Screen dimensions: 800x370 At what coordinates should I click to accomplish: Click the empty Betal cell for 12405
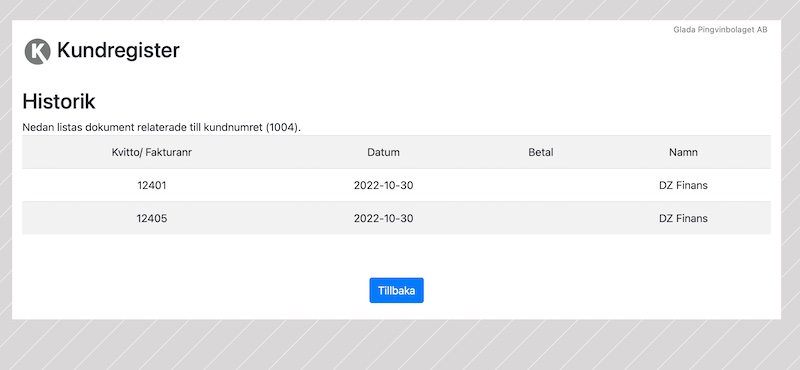pyautogui.click(x=541, y=218)
